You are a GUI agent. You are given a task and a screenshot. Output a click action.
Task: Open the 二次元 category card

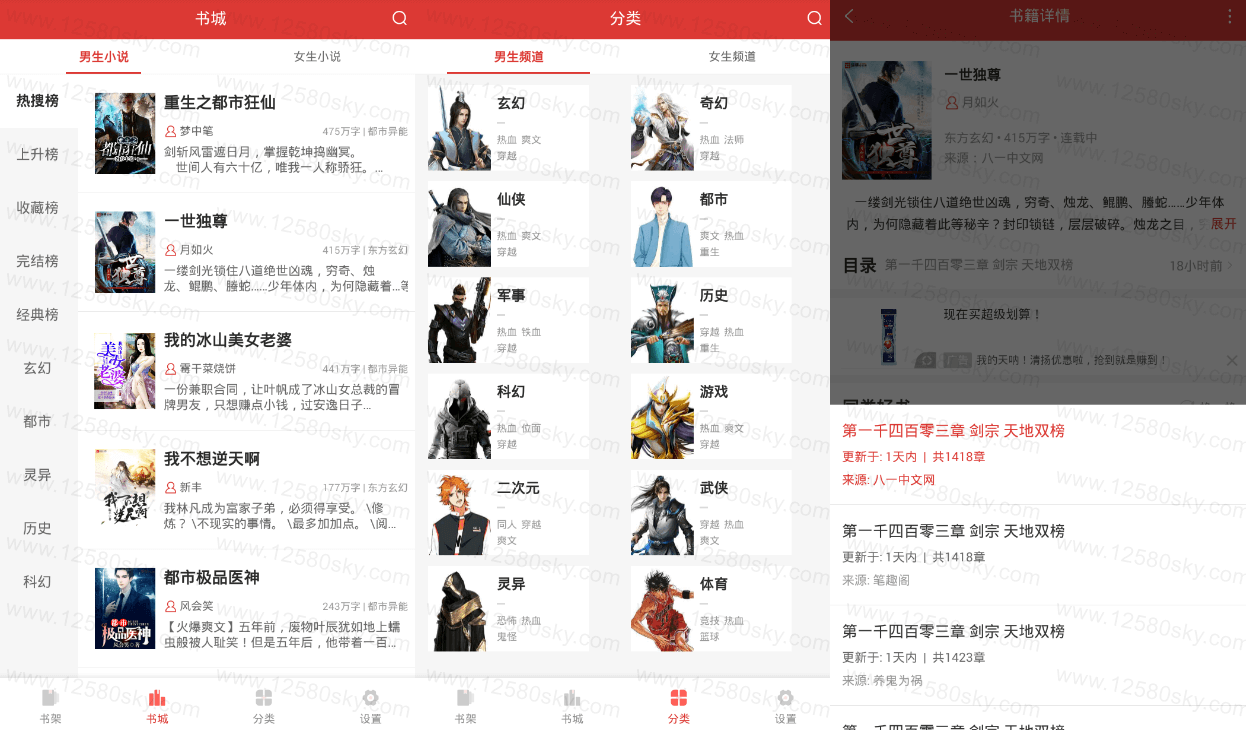[508, 513]
